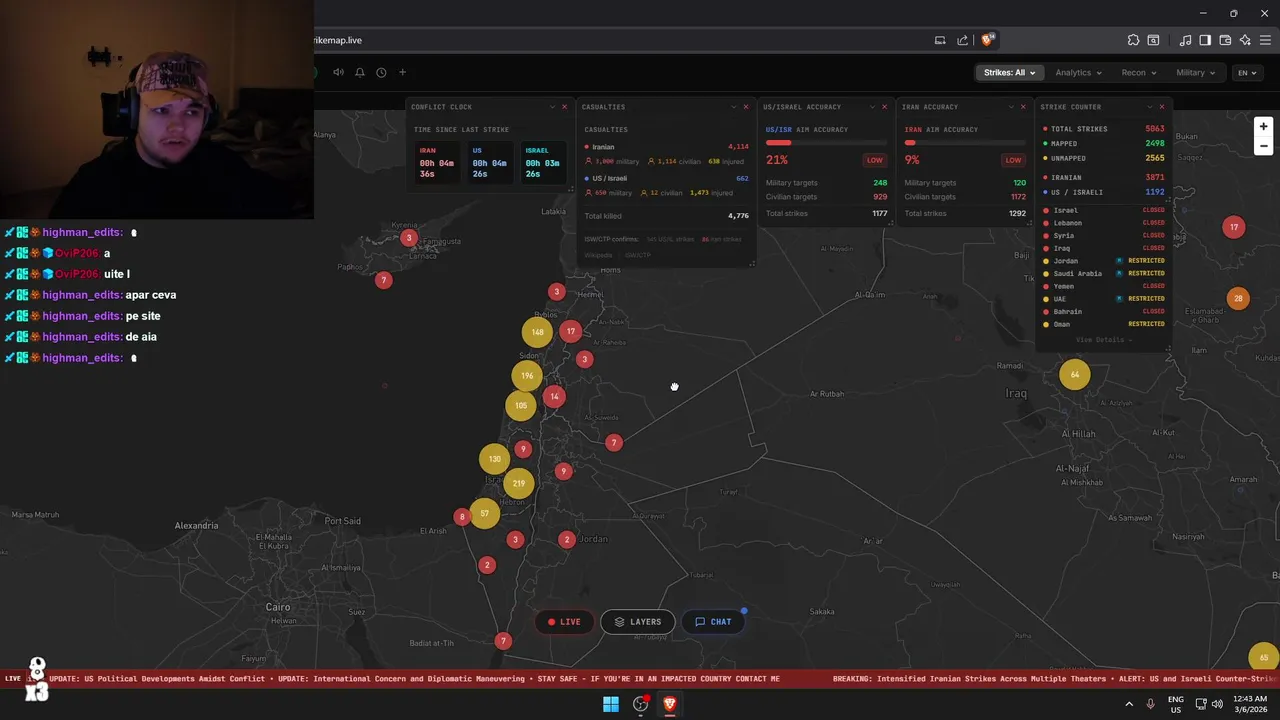Click the IRAN time-since-last-strike timer box
This screenshot has height=720, width=1280.
436,162
